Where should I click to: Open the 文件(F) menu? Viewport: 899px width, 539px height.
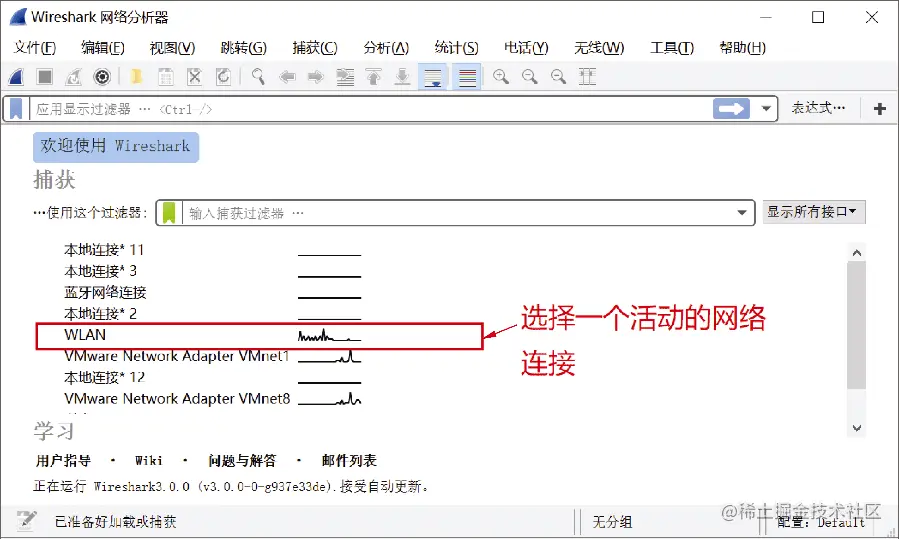click(34, 48)
